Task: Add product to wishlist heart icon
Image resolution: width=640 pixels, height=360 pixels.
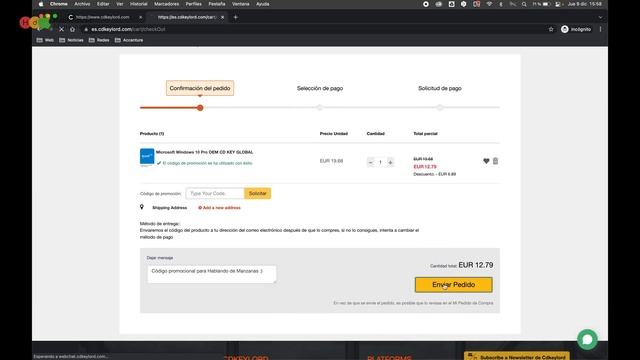Action: pyautogui.click(x=486, y=161)
